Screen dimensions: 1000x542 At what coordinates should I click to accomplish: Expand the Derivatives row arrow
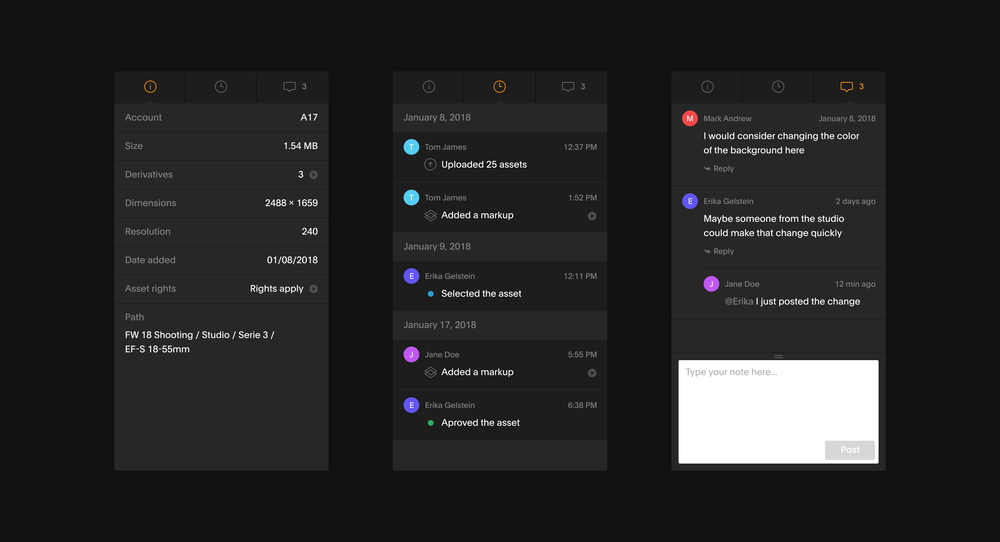coord(314,175)
